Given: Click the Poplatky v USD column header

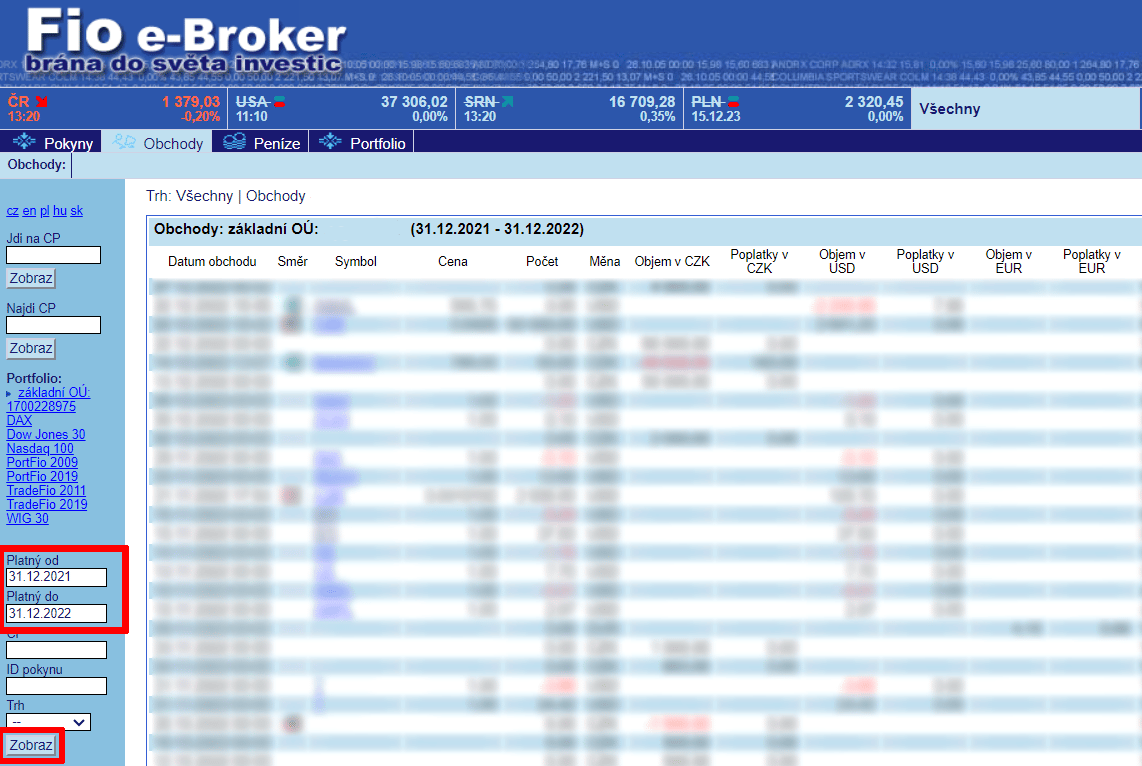Looking at the screenshot, I should tap(925, 261).
